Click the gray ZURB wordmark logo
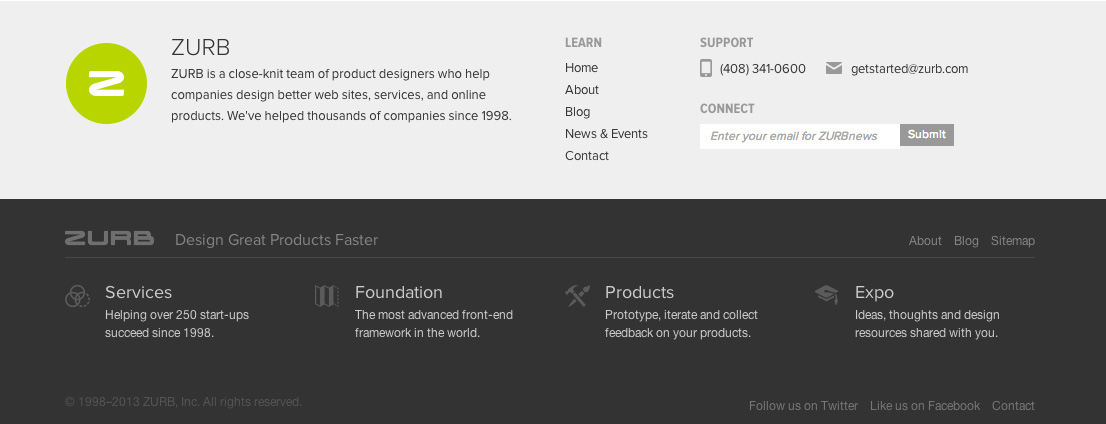 (109, 238)
